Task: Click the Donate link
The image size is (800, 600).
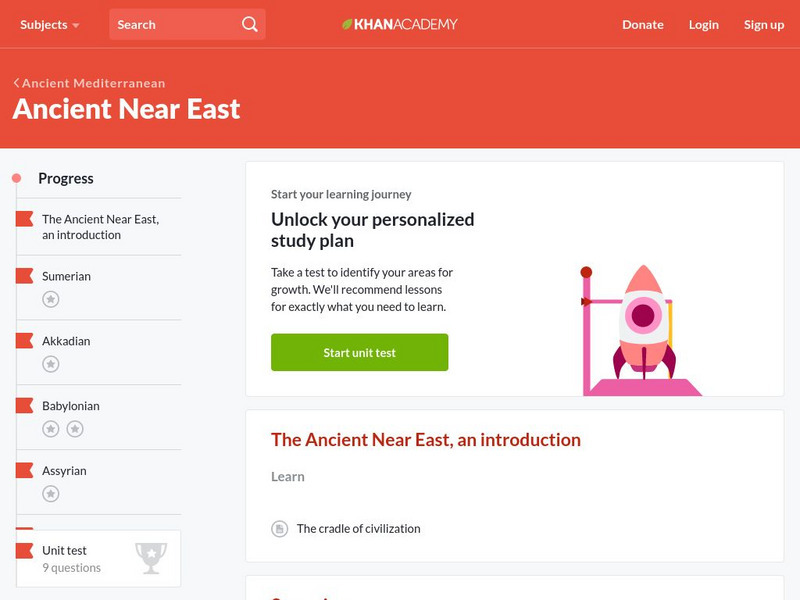Action: pyautogui.click(x=642, y=24)
